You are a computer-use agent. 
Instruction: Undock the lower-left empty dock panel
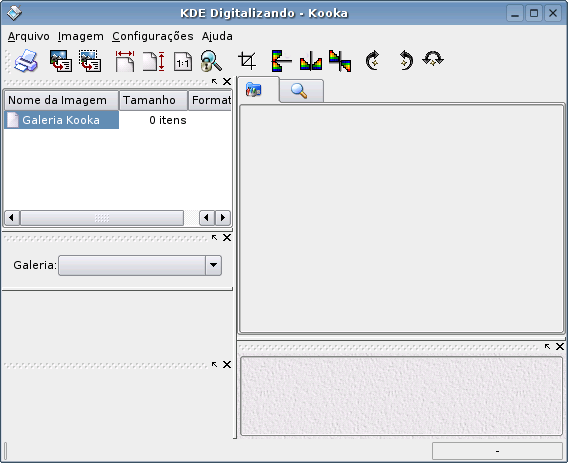pos(214,364)
